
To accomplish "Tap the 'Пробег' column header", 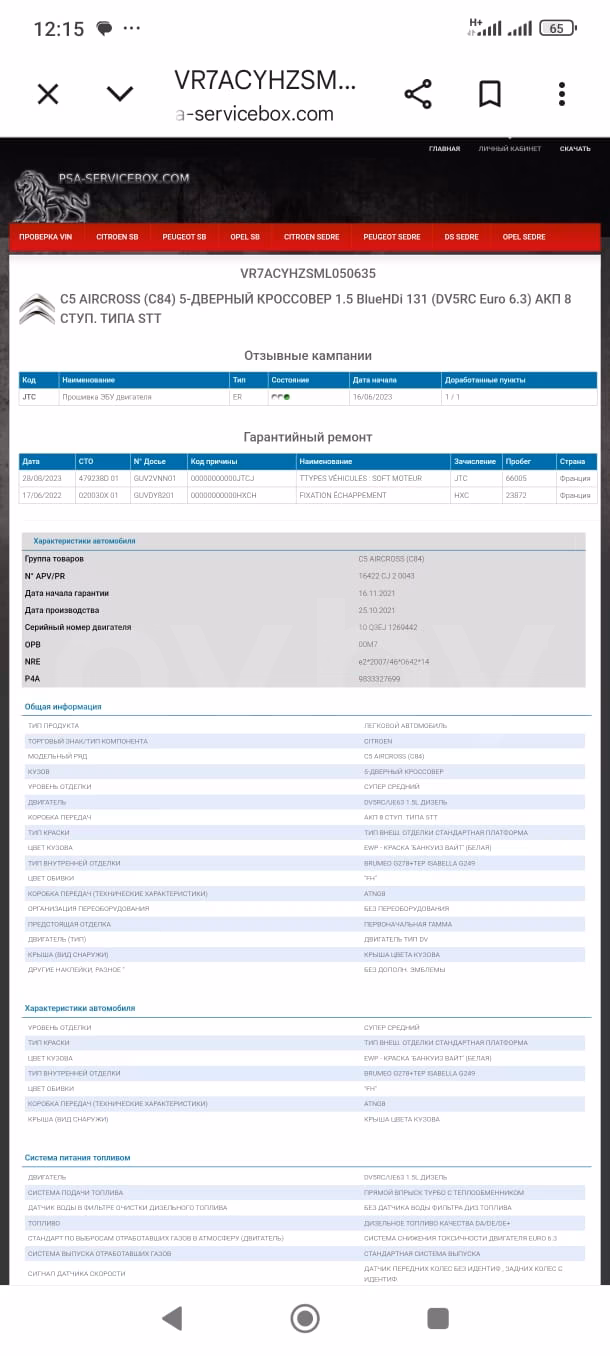I will (x=518, y=461).
